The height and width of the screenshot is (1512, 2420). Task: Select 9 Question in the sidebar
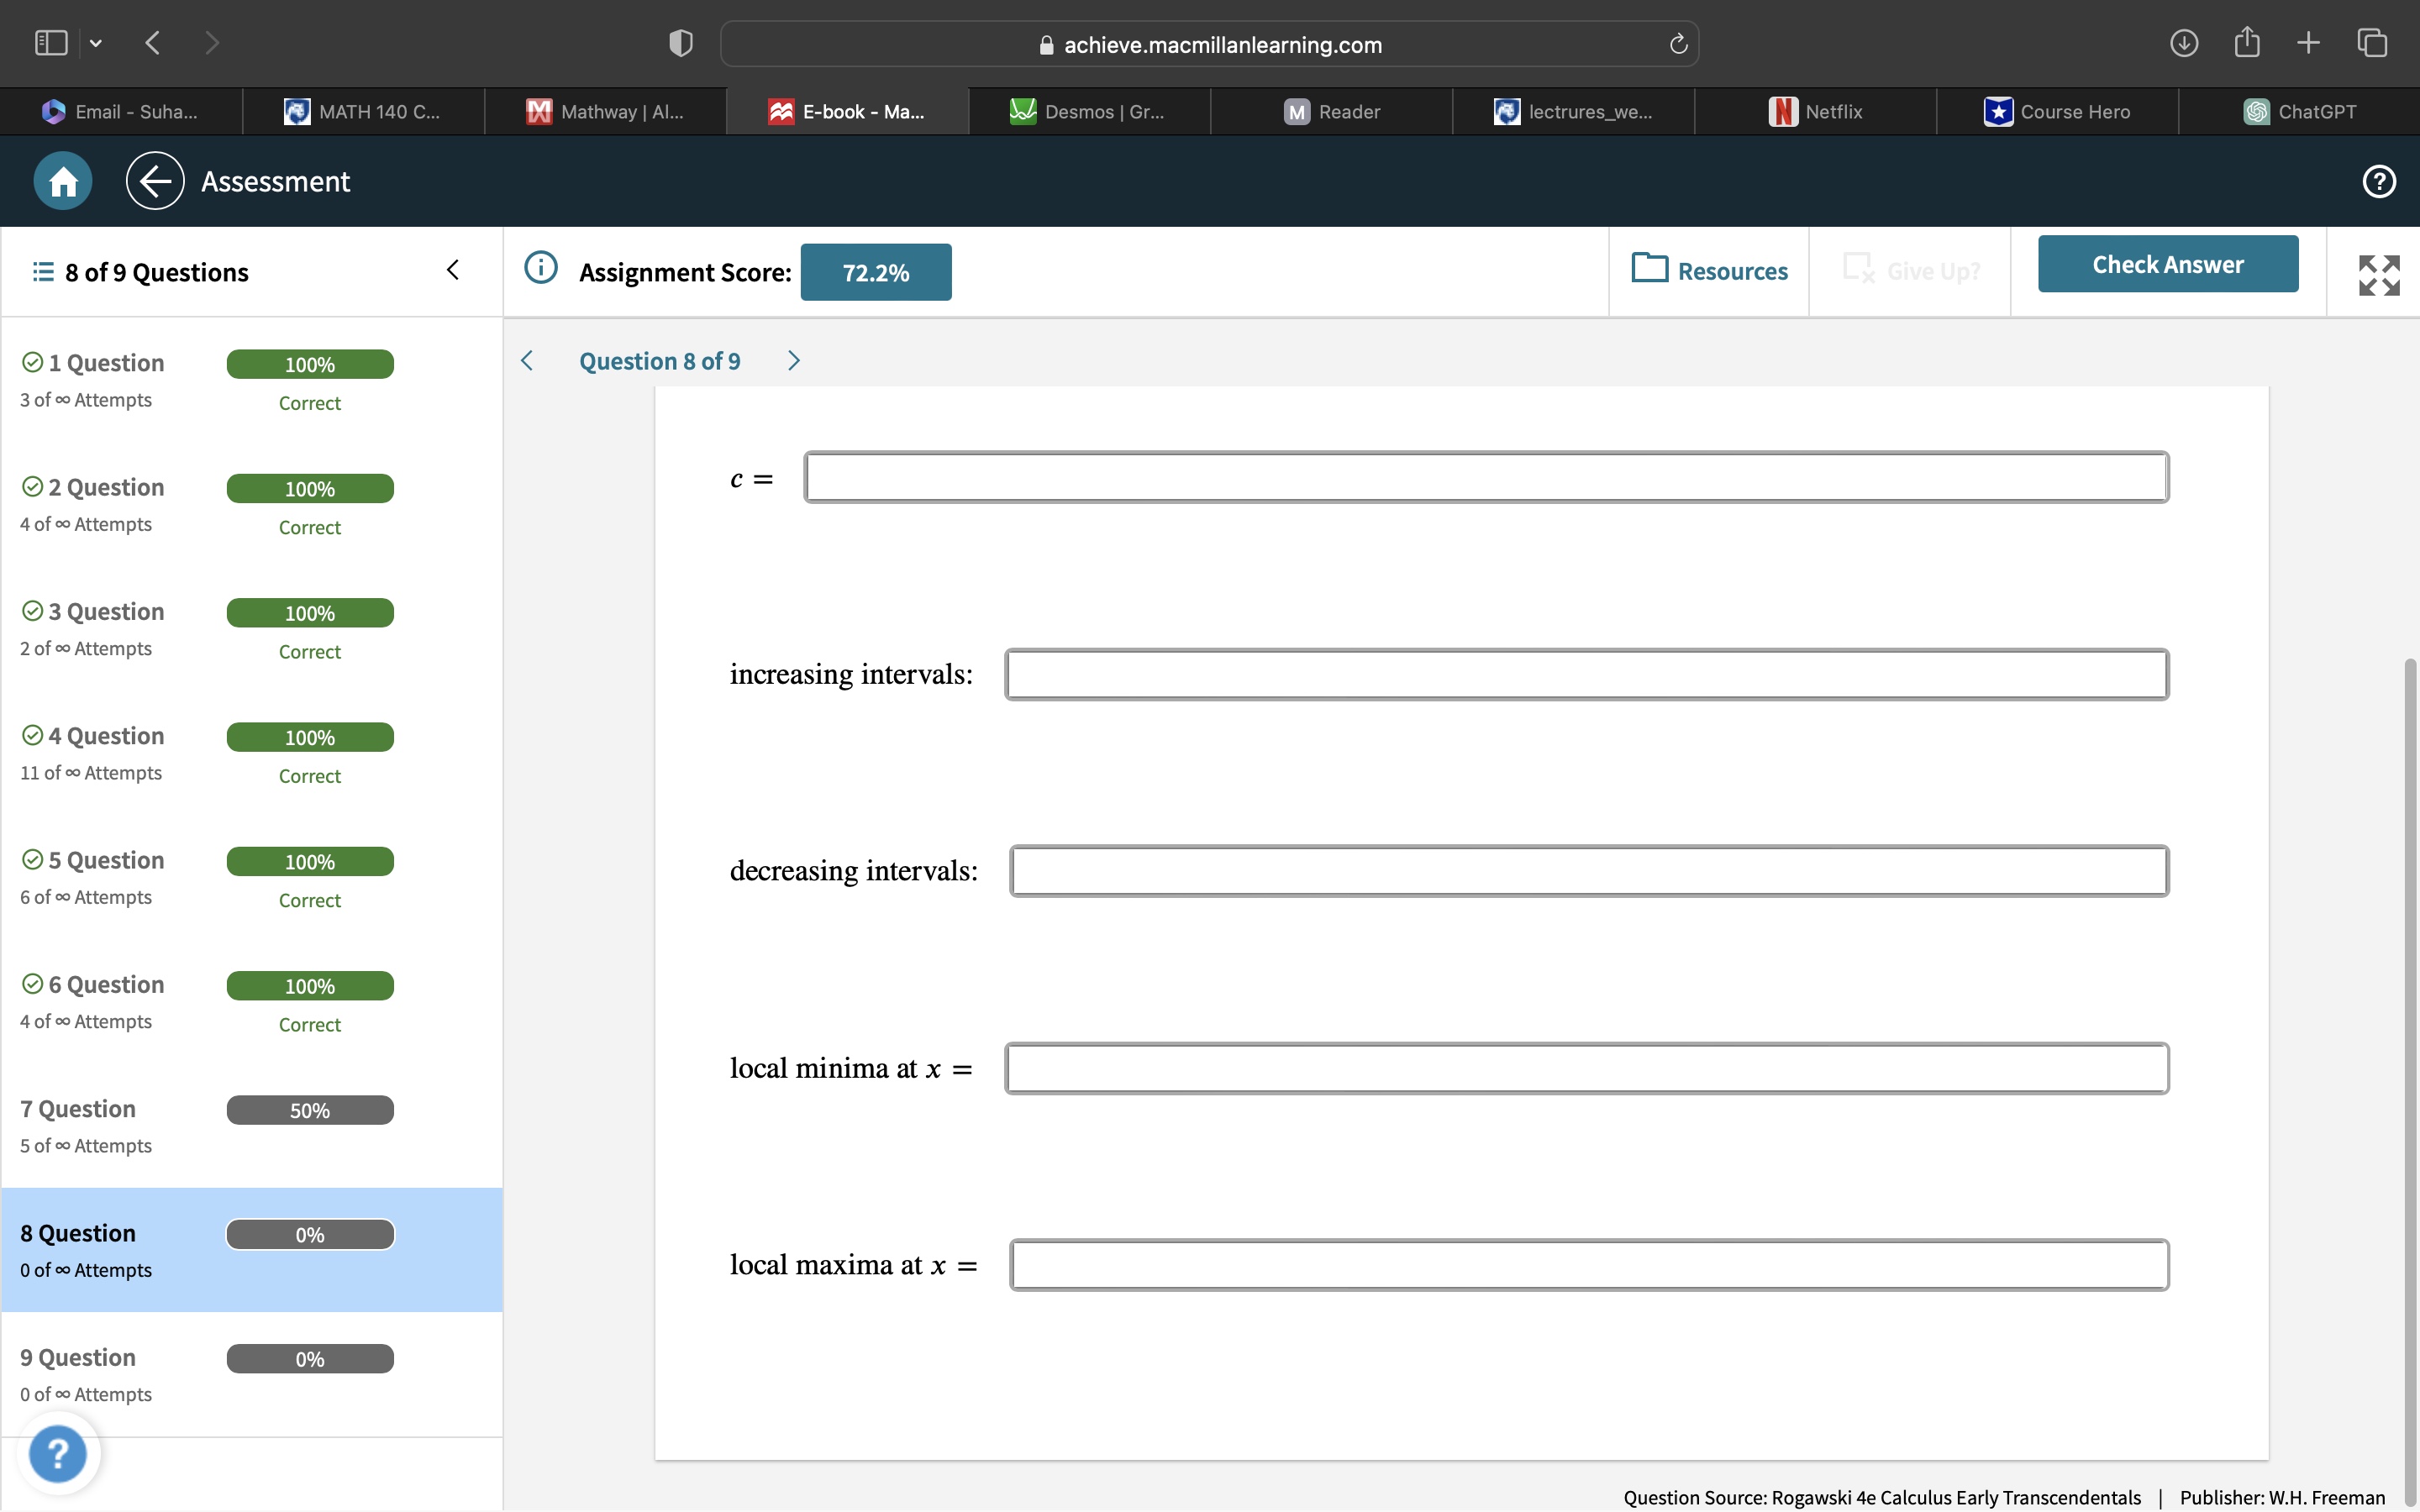78,1357
